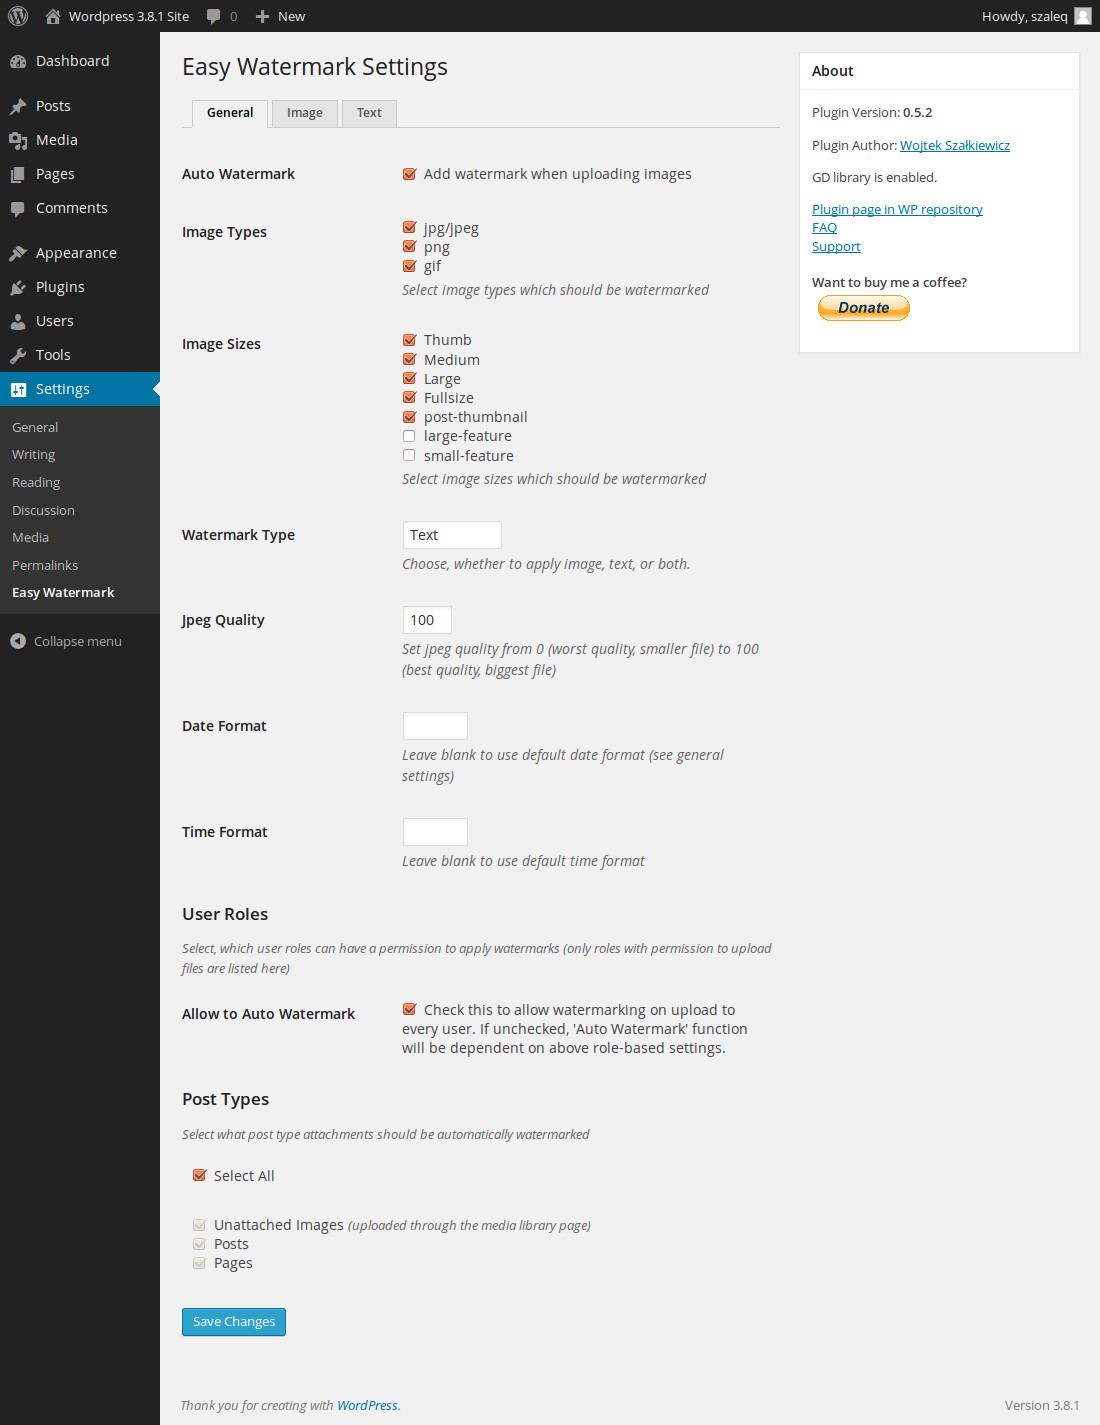The height and width of the screenshot is (1425, 1100).
Task: Click the WordPress logo in the admin bar
Action: 17,16
